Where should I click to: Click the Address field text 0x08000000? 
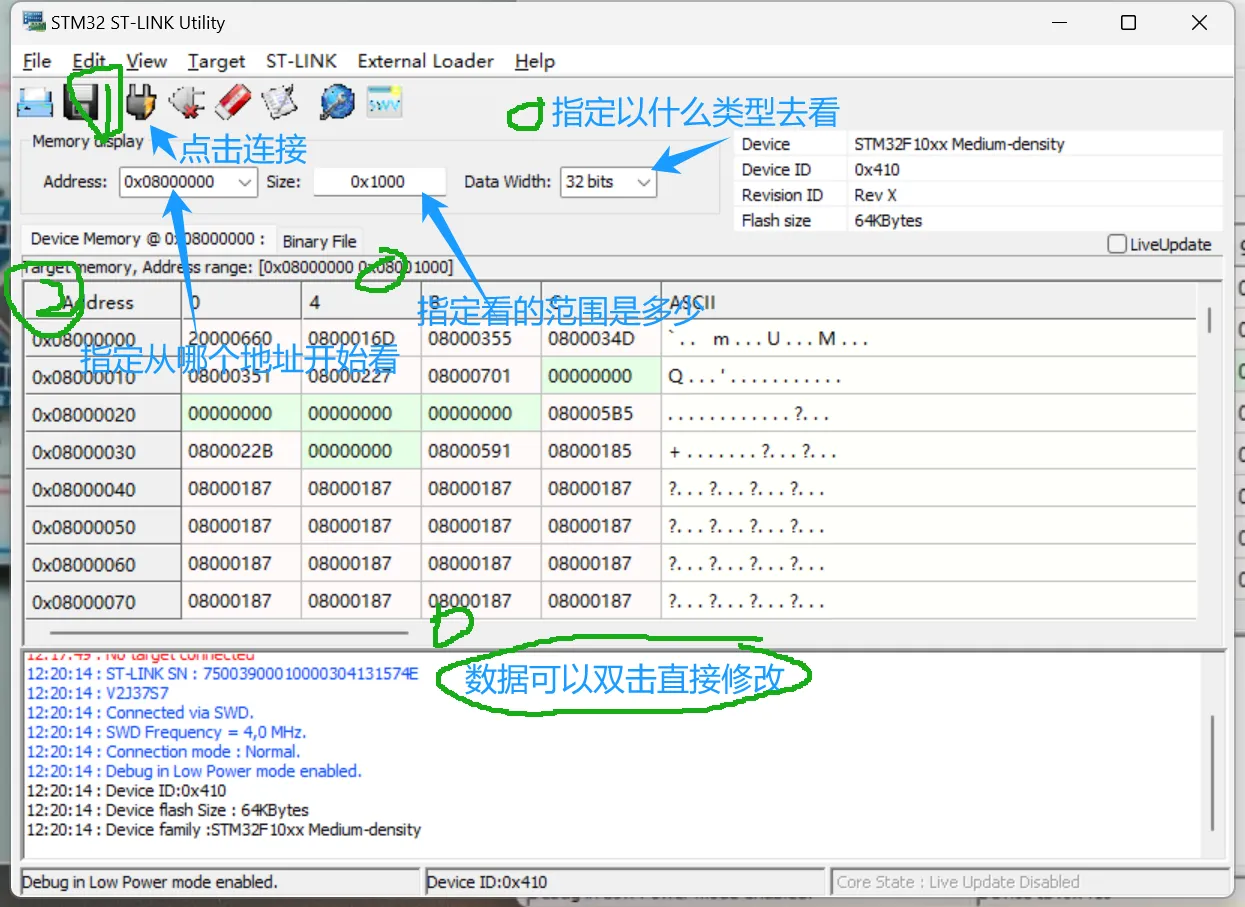click(169, 182)
